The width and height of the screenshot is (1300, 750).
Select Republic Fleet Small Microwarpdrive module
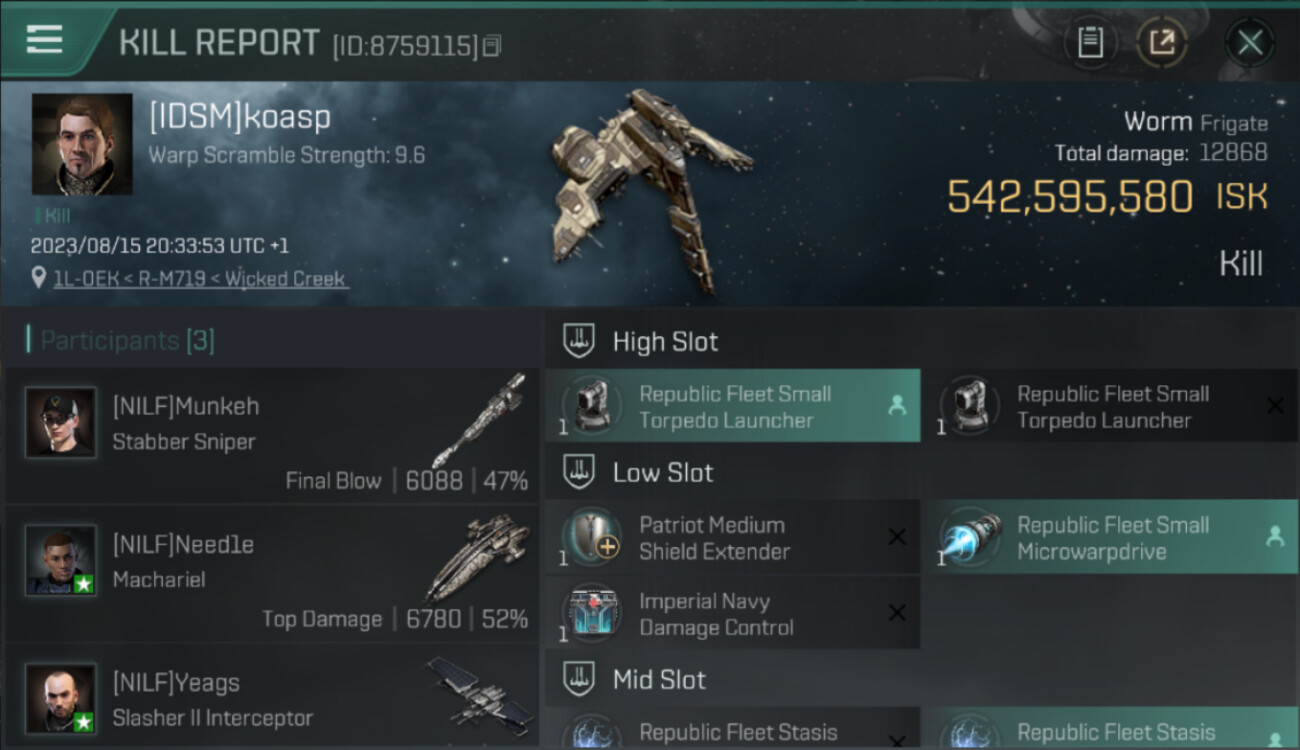coord(1111,537)
